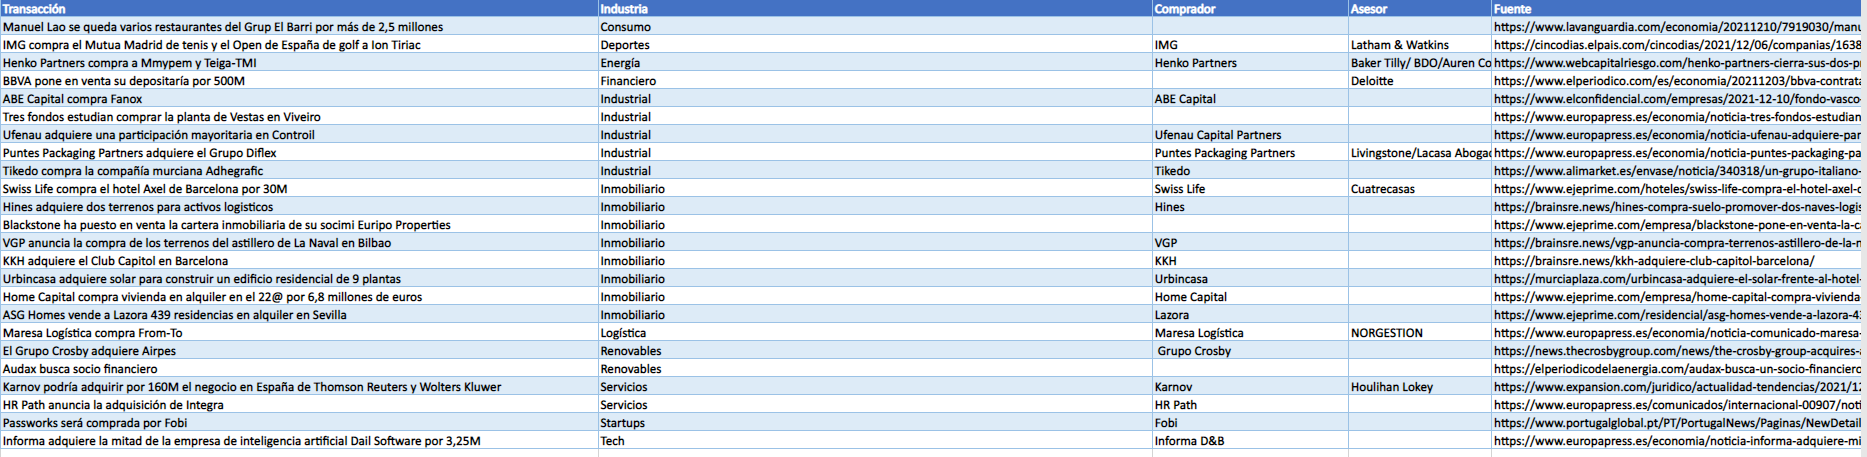Select the 'Informa D&B' comprador cell
The width and height of the screenshot is (1867, 457).
pyautogui.click(x=1250, y=441)
